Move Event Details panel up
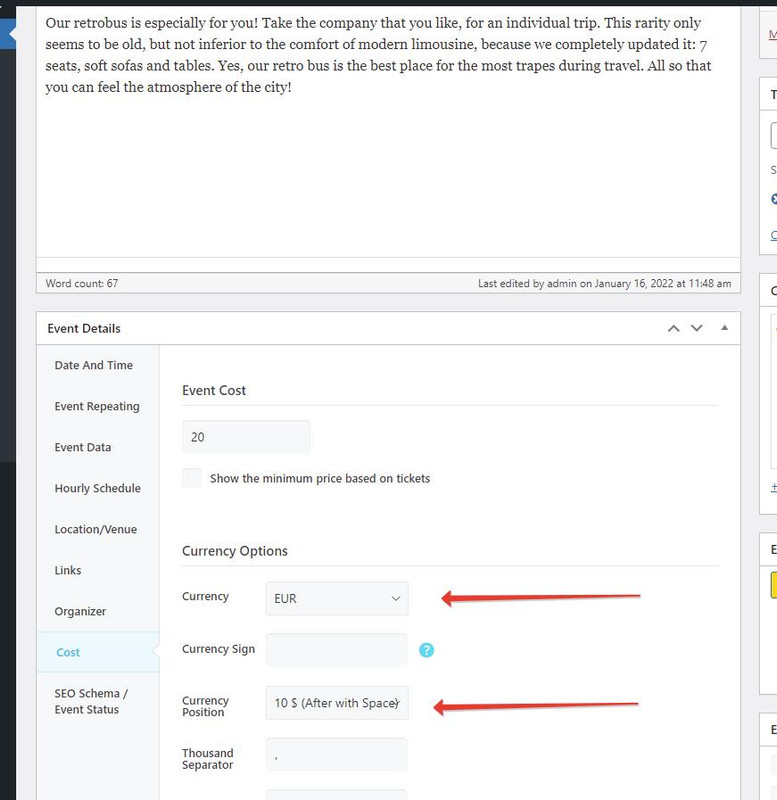Viewport: 777px width, 800px height. 673,328
